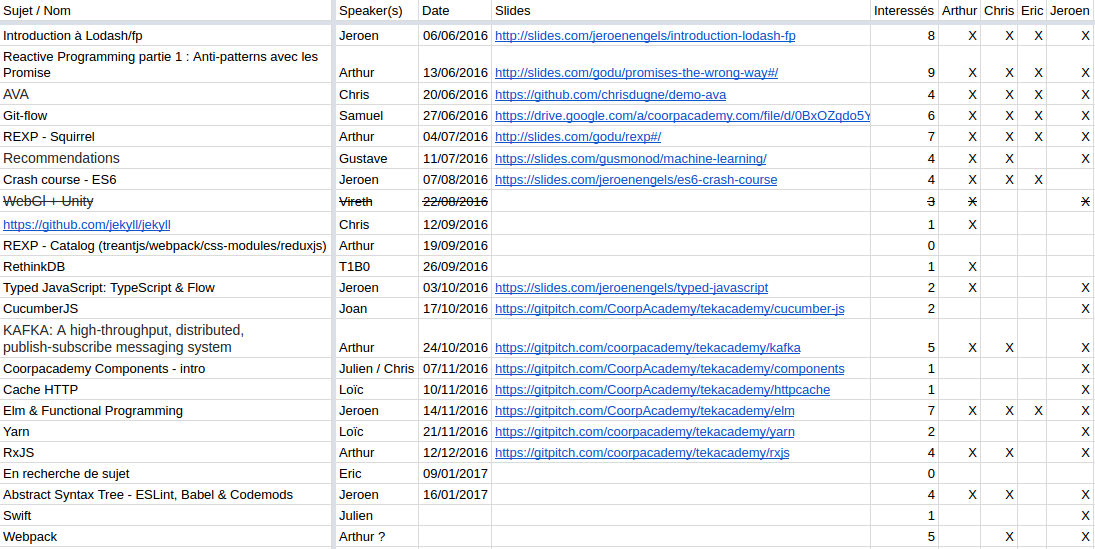The width and height of the screenshot is (1095, 549).
Task: Click the 'Abstract Syntax Tree' subject cell
Action: 166,495
